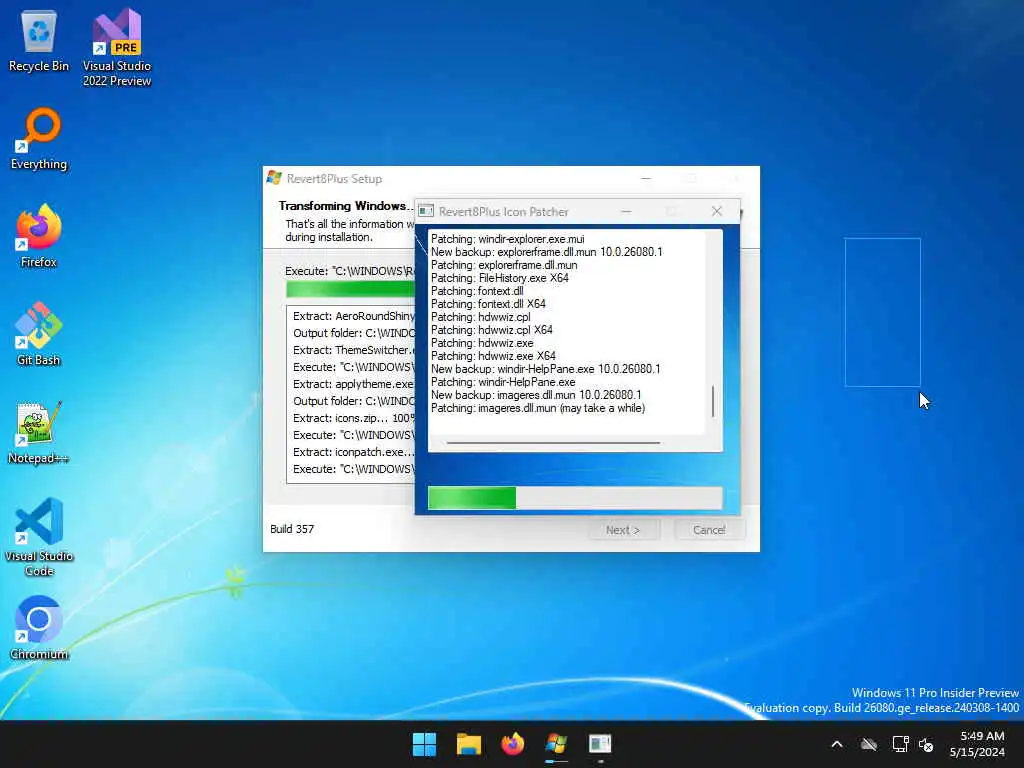Select 'New backup: explorerframe.dll.mun 10.0.26080.1' line
1024x768 pixels.
tap(547, 252)
